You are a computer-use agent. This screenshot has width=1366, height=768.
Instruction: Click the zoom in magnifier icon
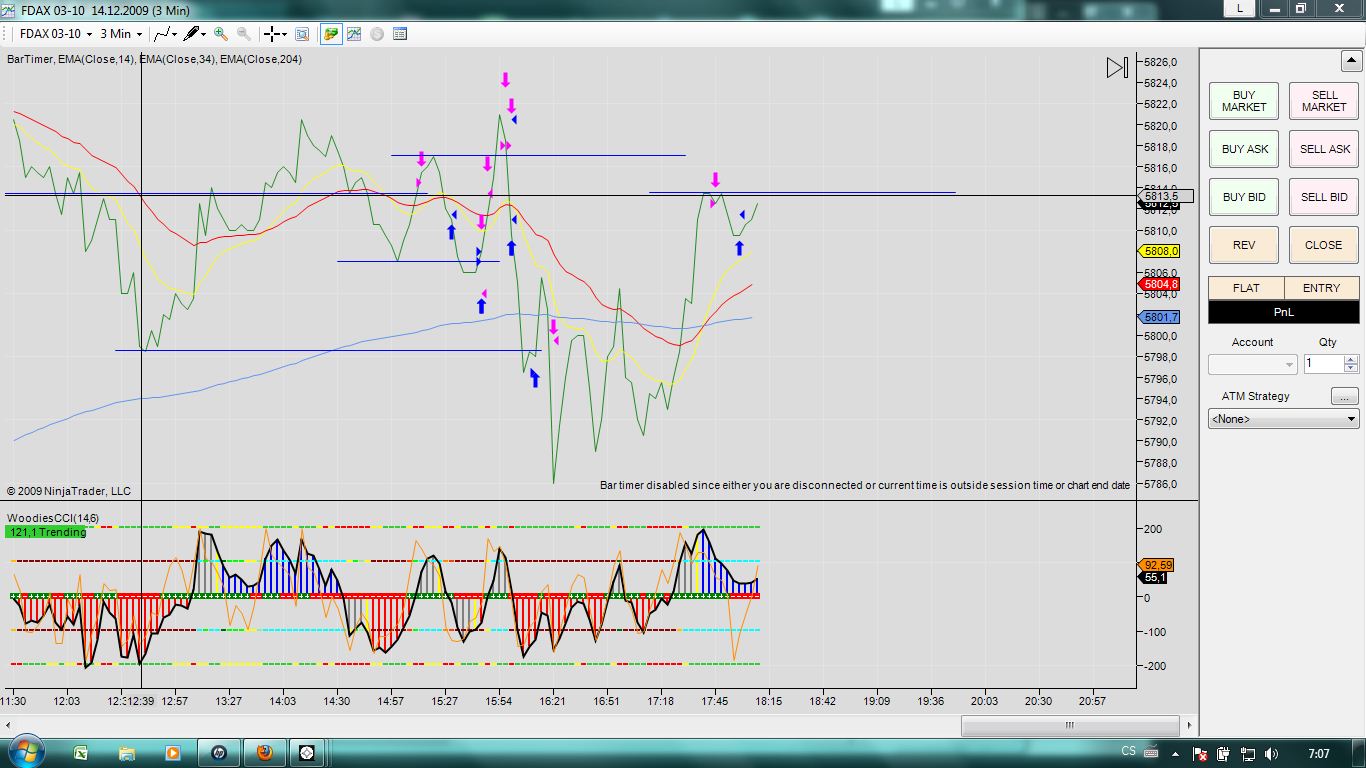point(221,34)
